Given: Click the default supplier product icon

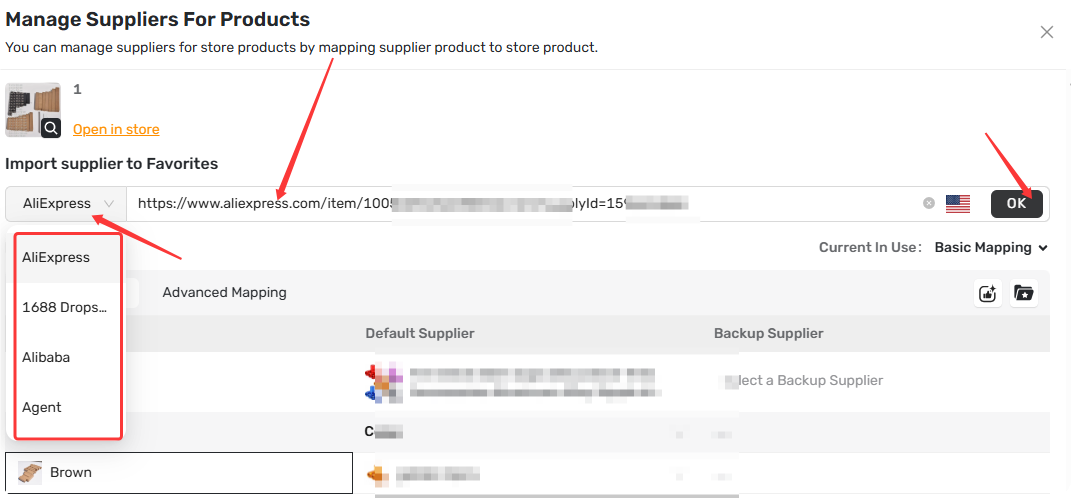Looking at the screenshot, I should click(x=383, y=382).
